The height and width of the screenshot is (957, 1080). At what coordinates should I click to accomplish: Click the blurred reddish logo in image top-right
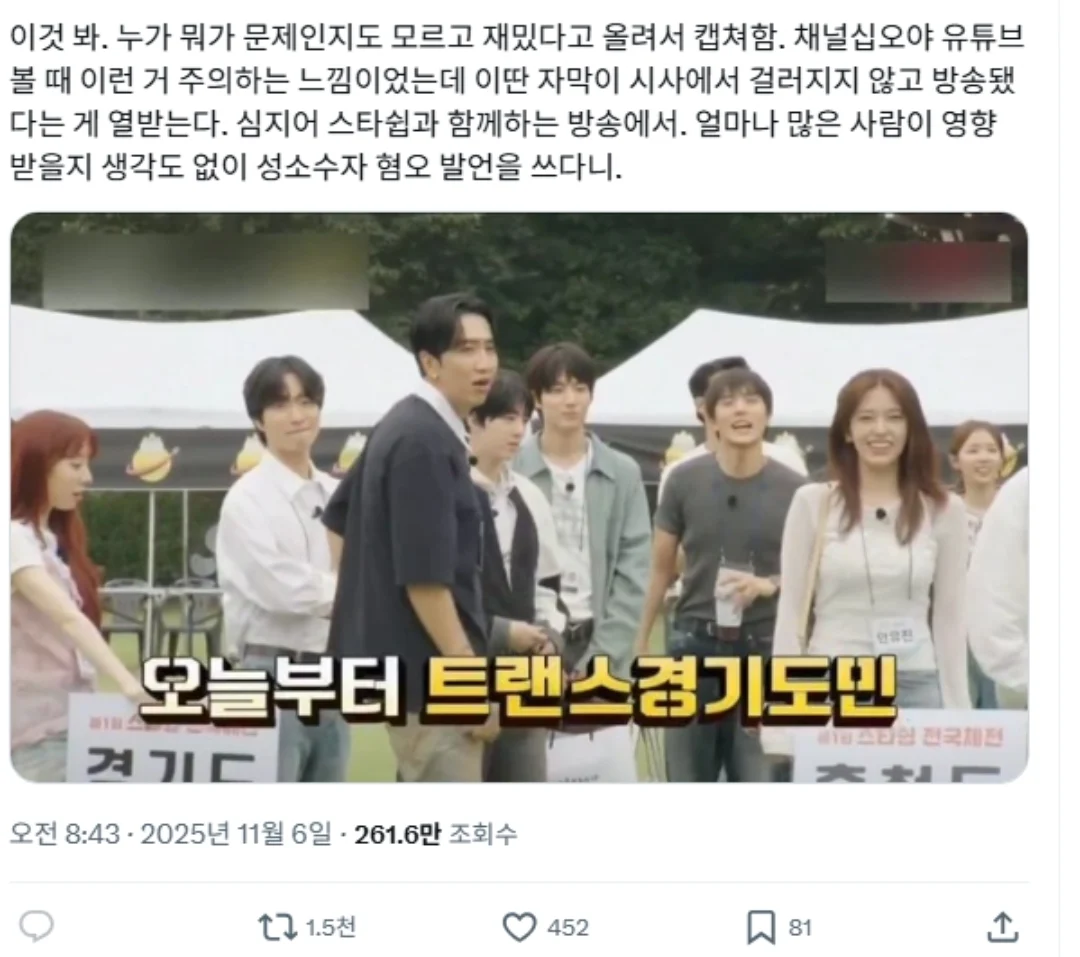click(919, 271)
